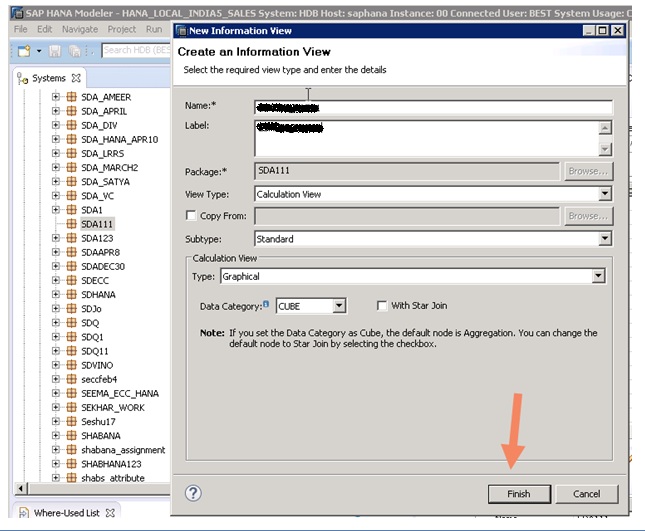Click the Cancel button
Screen dimensions: 645x531
(x=587, y=494)
